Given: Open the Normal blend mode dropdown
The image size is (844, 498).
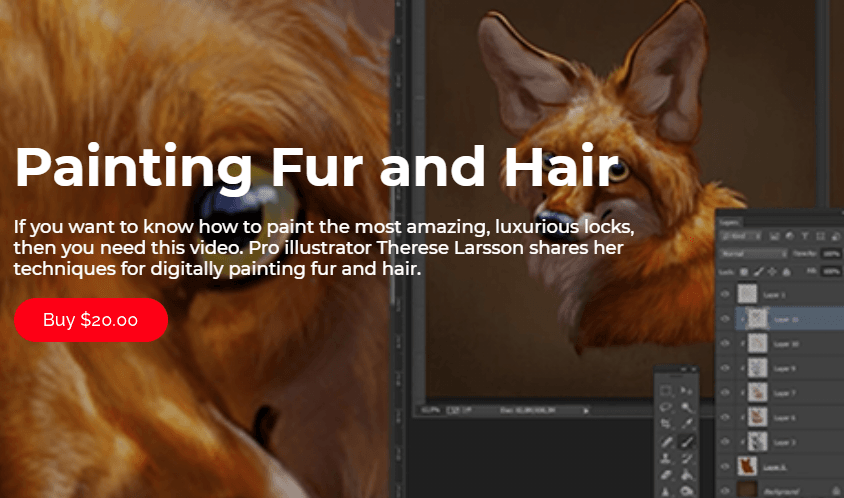Looking at the screenshot, I should click(752, 254).
